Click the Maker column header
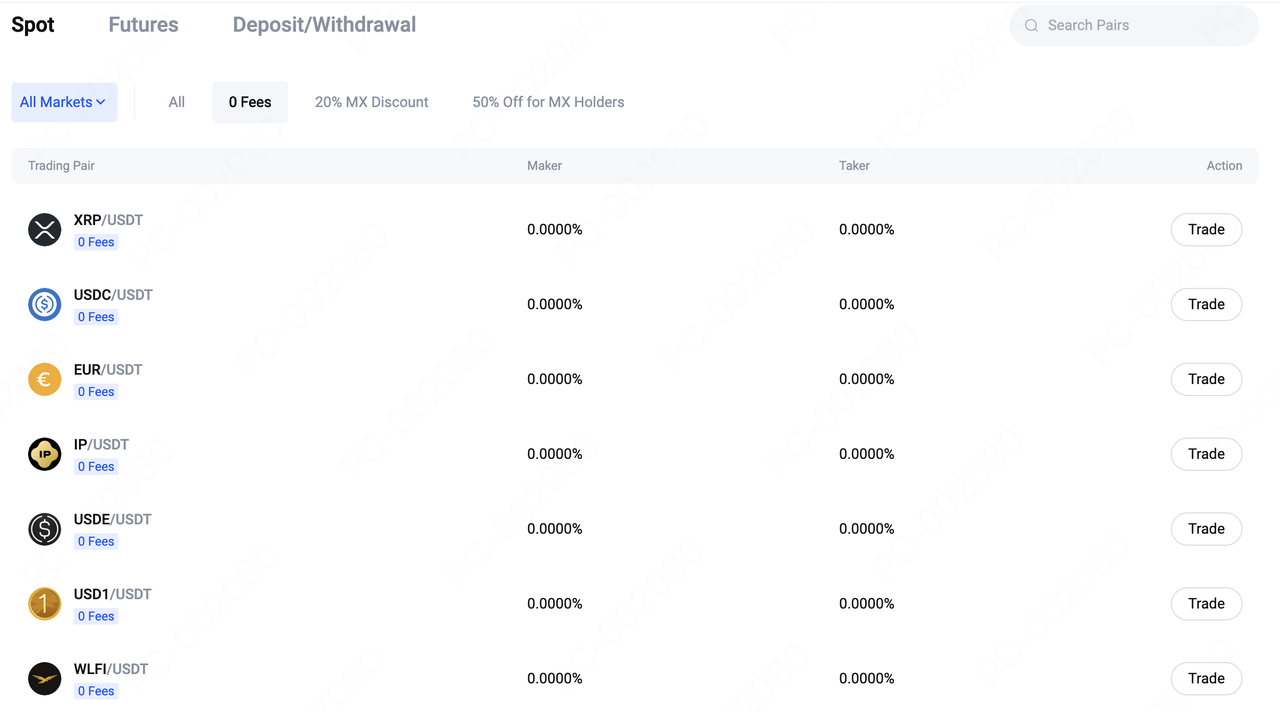Image resolution: width=1280 pixels, height=713 pixels. [544, 166]
